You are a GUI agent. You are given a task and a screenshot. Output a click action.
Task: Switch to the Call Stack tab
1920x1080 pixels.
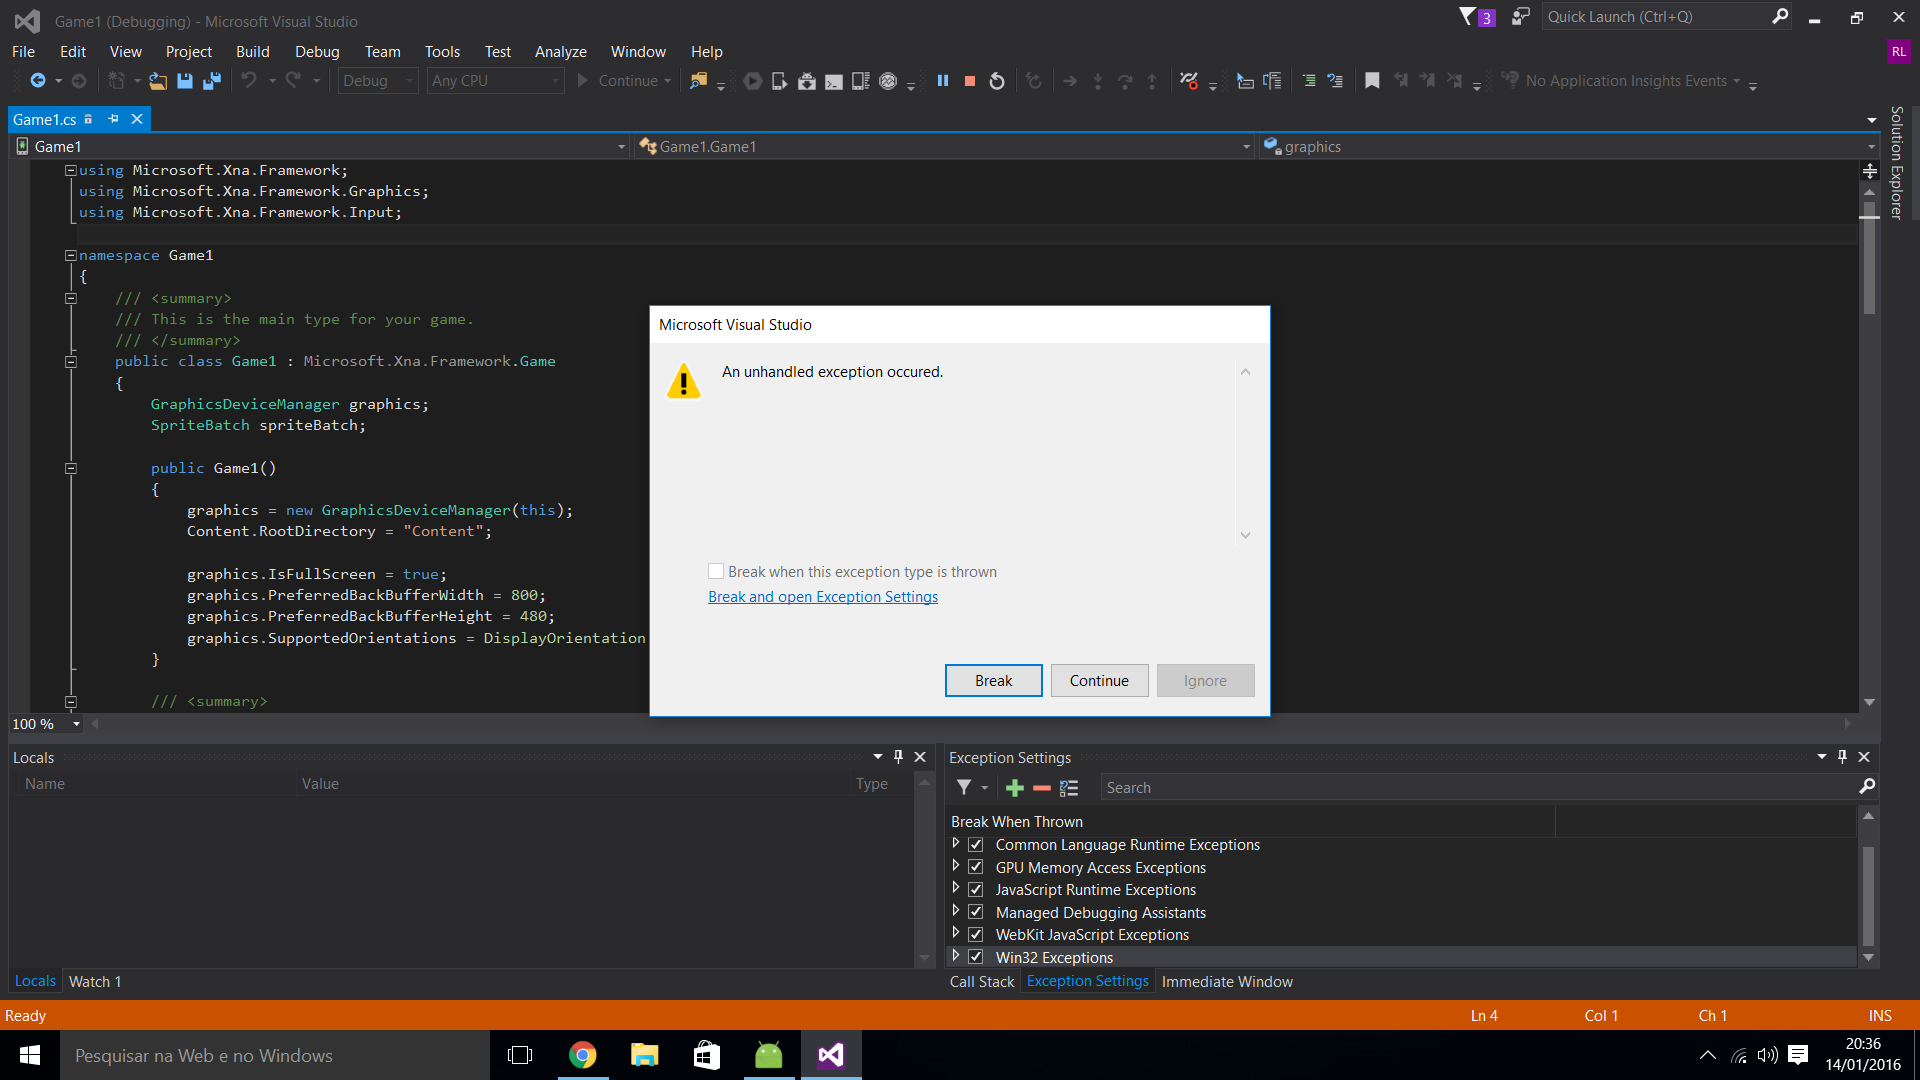tap(982, 982)
